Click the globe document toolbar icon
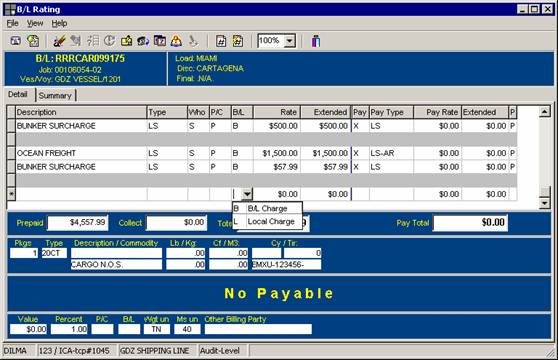The image size is (558, 360). pyautogui.click(x=33, y=41)
